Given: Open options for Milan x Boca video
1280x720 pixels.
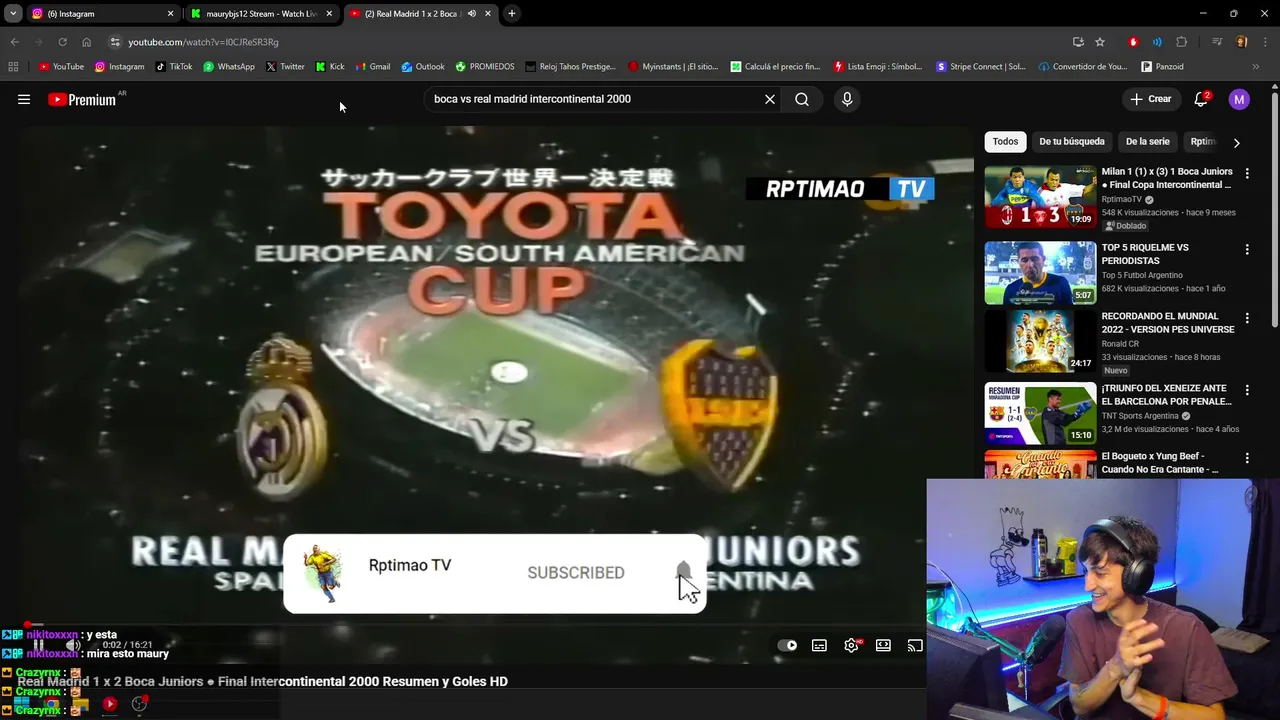Looking at the screenshot, I should [1246, 174].
